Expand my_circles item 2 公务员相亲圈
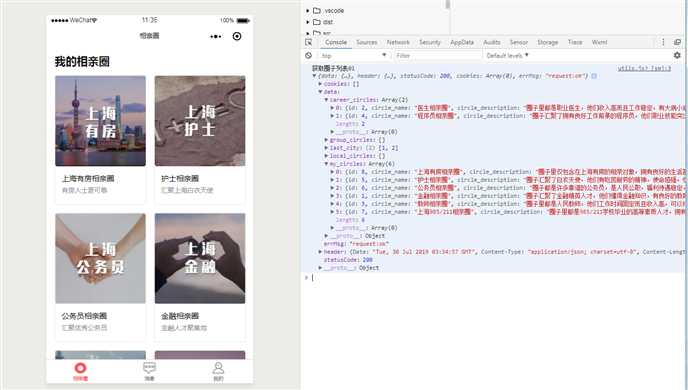The height and width of the screenshot is (390, 688). 332,188
